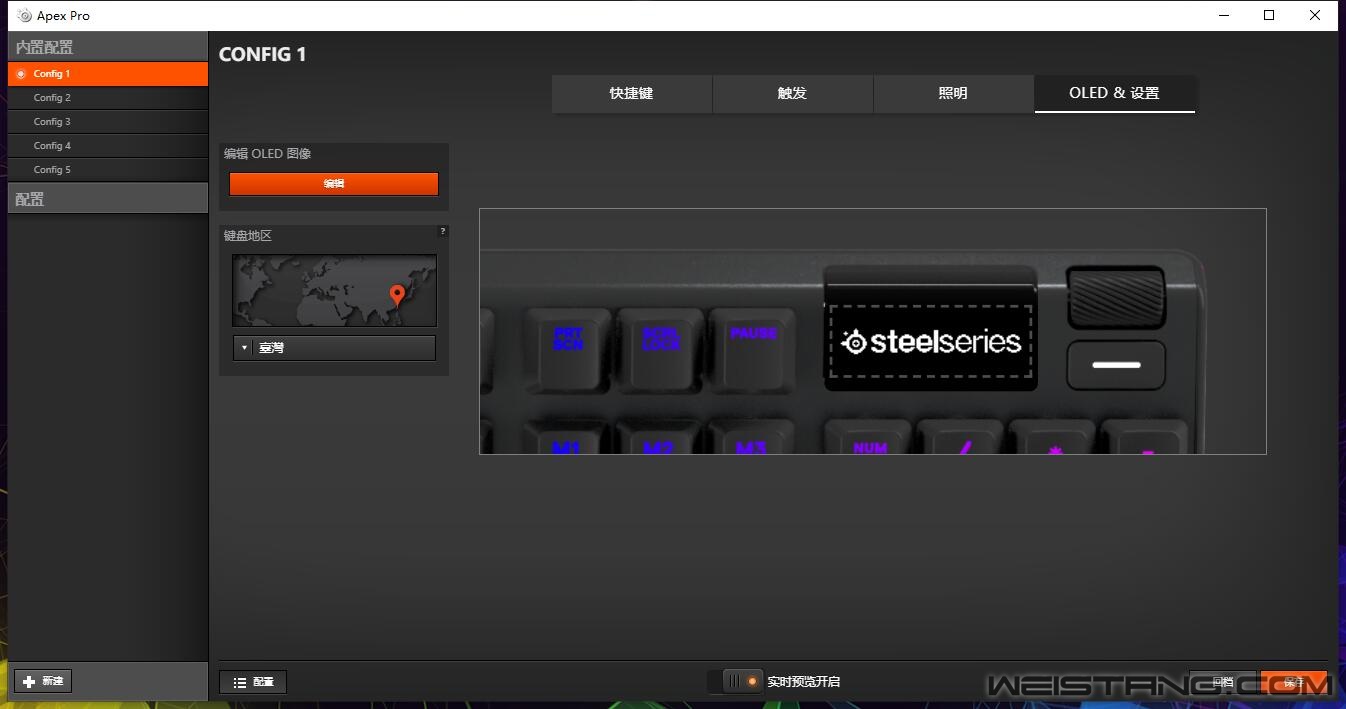This screenshot has height=709, width=1346.
Task: Select the OLED & 设置 tab
Action: click(x=1114, y=93)
